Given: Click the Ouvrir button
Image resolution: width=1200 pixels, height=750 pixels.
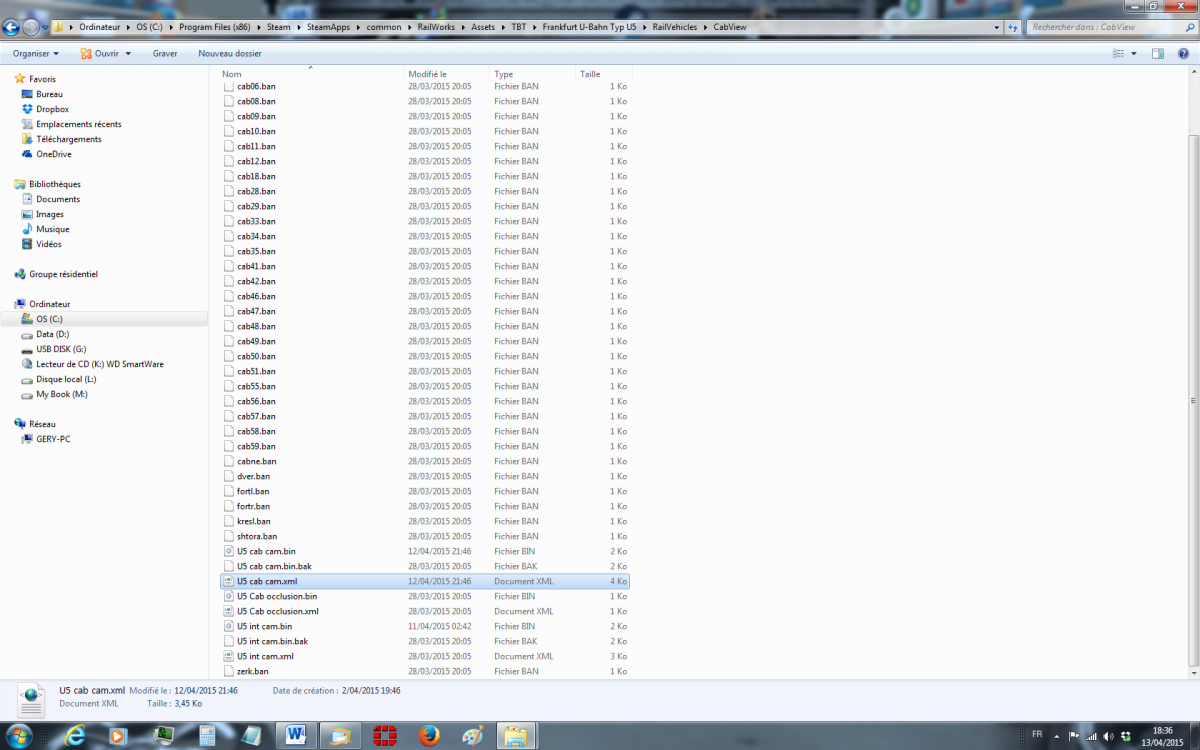Looking at the screenshot, I should (x=106, y=53).
